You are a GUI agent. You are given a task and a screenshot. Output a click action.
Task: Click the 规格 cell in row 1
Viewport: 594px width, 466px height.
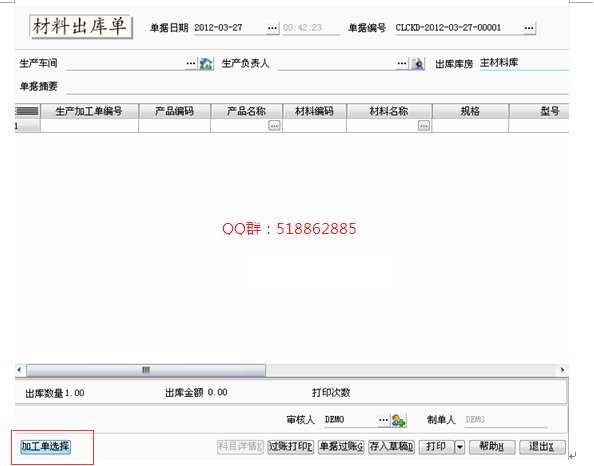pyautogui.click(x=471, y=126)
